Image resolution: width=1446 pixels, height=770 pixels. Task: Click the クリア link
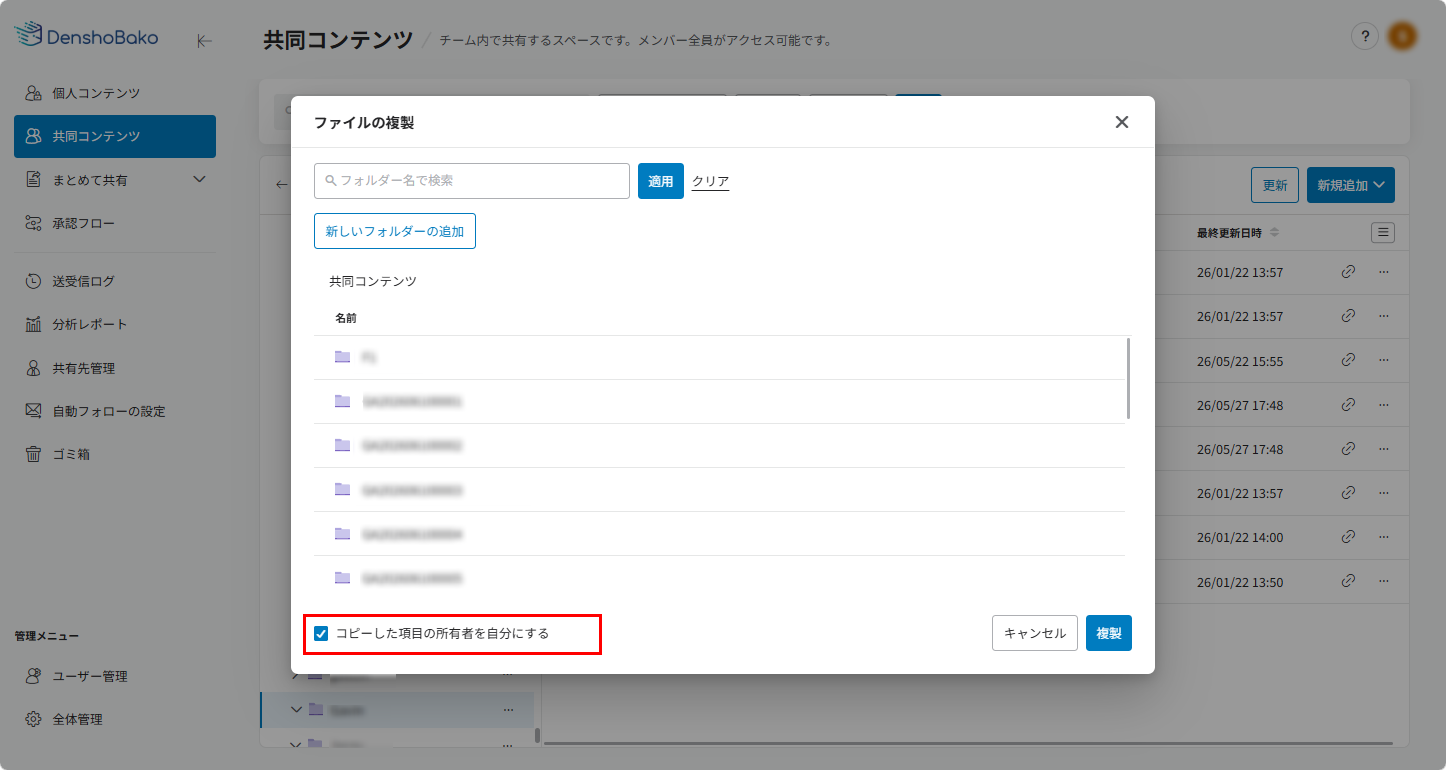click(710, 181)
